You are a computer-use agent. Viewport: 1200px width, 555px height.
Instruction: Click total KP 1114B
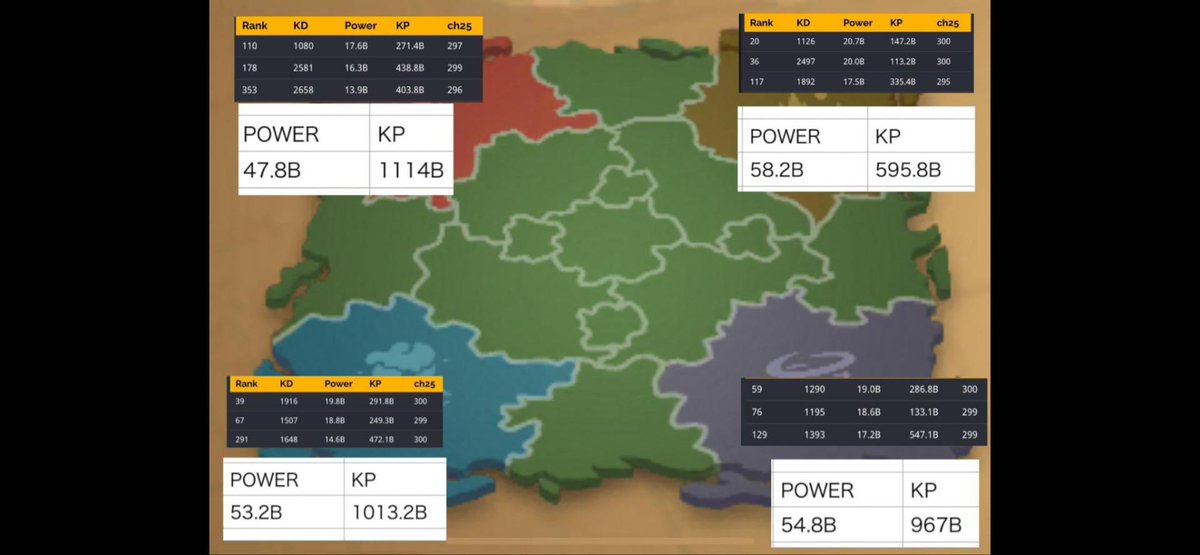[411, 170]
